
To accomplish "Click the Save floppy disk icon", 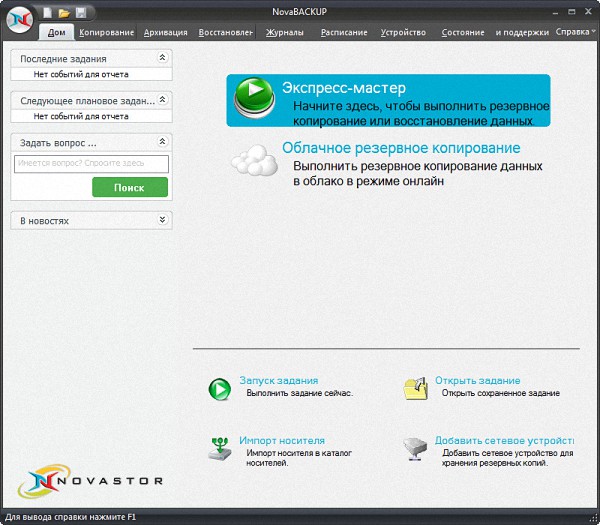I will (x=81, y=13).
